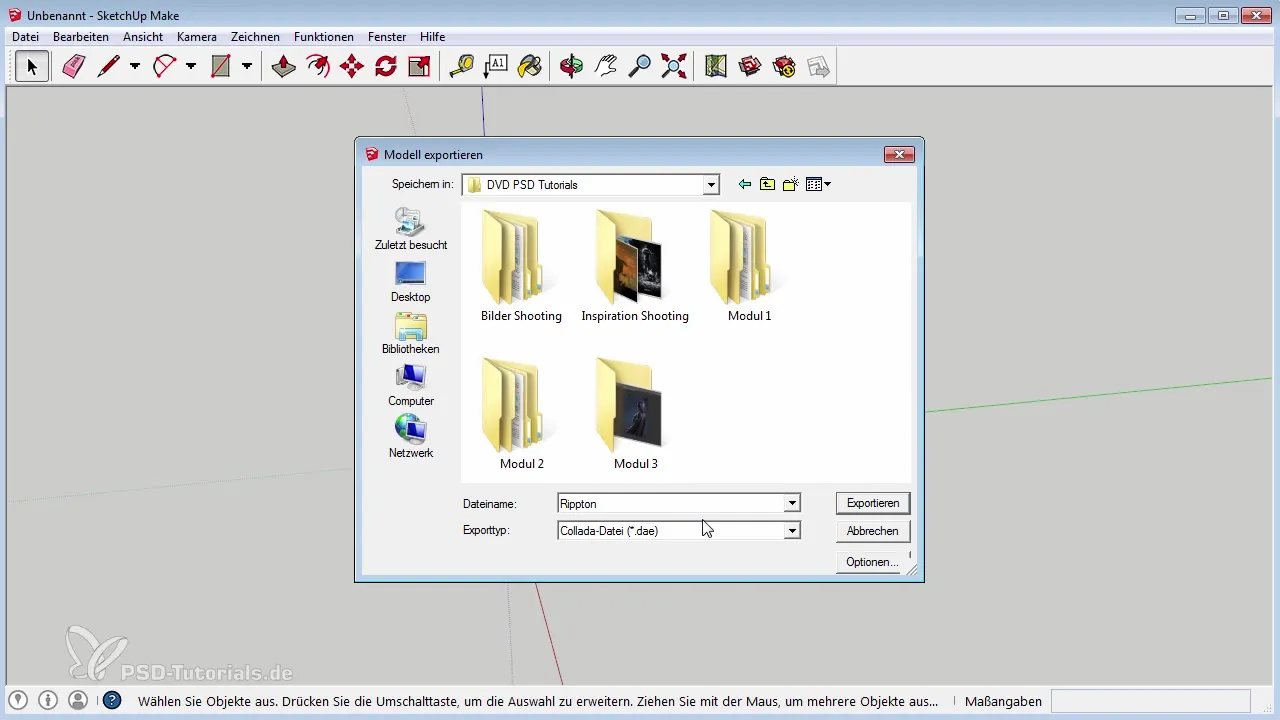
Task: Select the Zoom Extents tool
Action: 674,67
